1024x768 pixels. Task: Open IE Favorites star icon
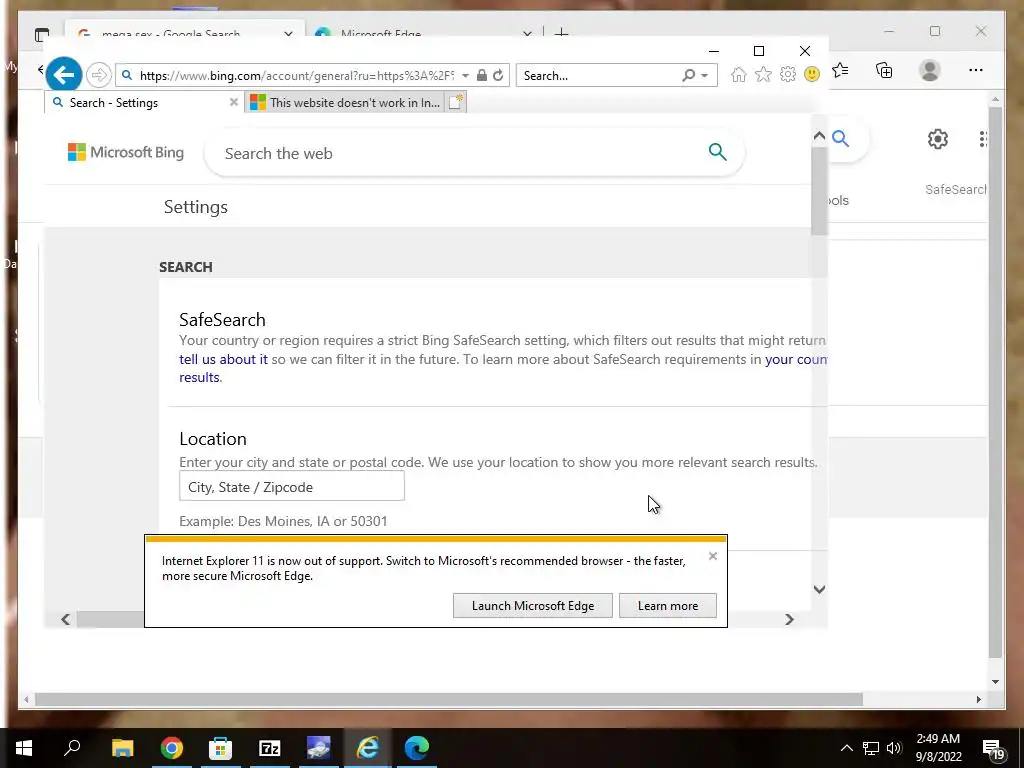coord(763,75)
